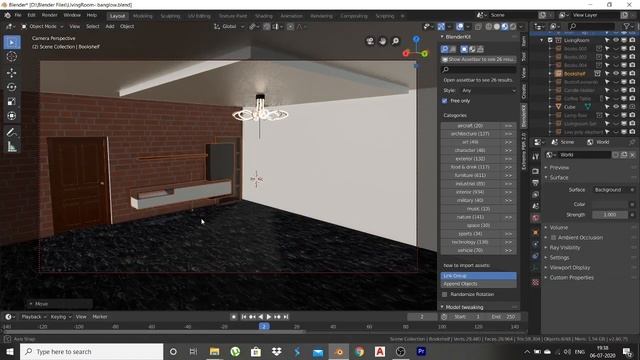640x360 pixels.
Task: Adjust the world Strength value slider
Action: tap(610, 215)
